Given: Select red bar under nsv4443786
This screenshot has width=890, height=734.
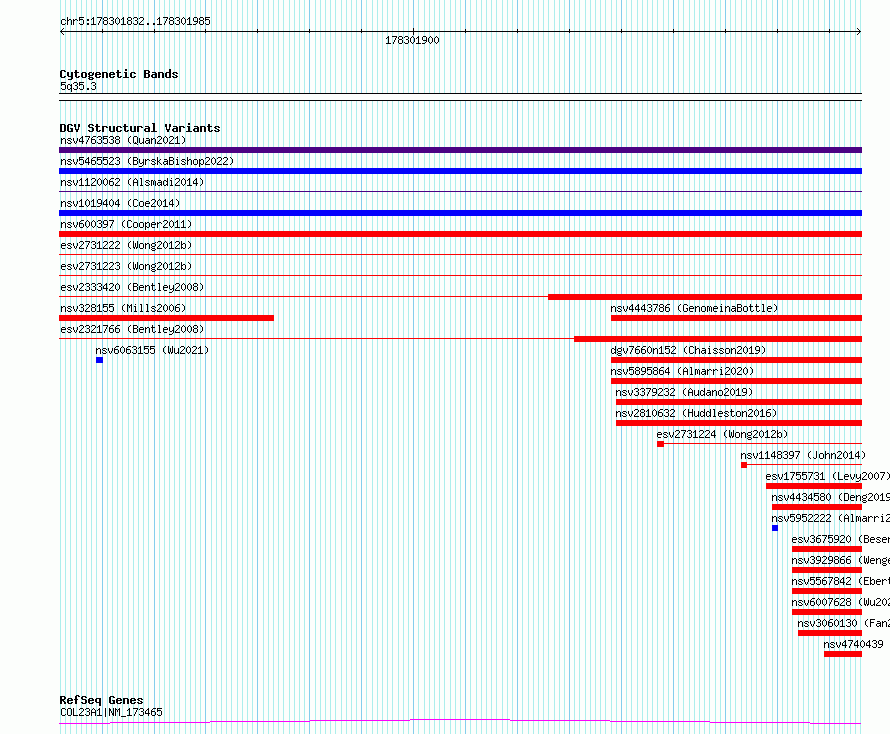Looking at the screenshot, I should [736, 318].
